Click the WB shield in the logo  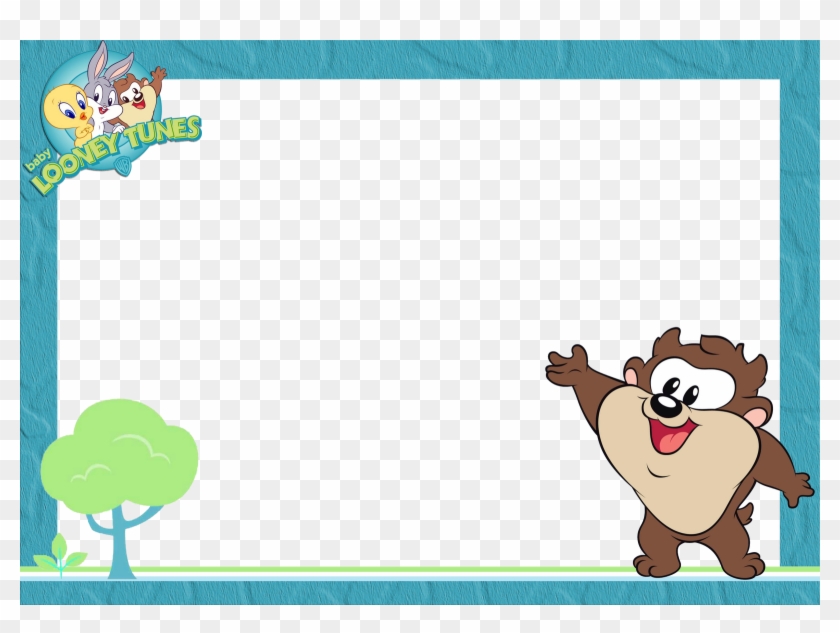124,167
